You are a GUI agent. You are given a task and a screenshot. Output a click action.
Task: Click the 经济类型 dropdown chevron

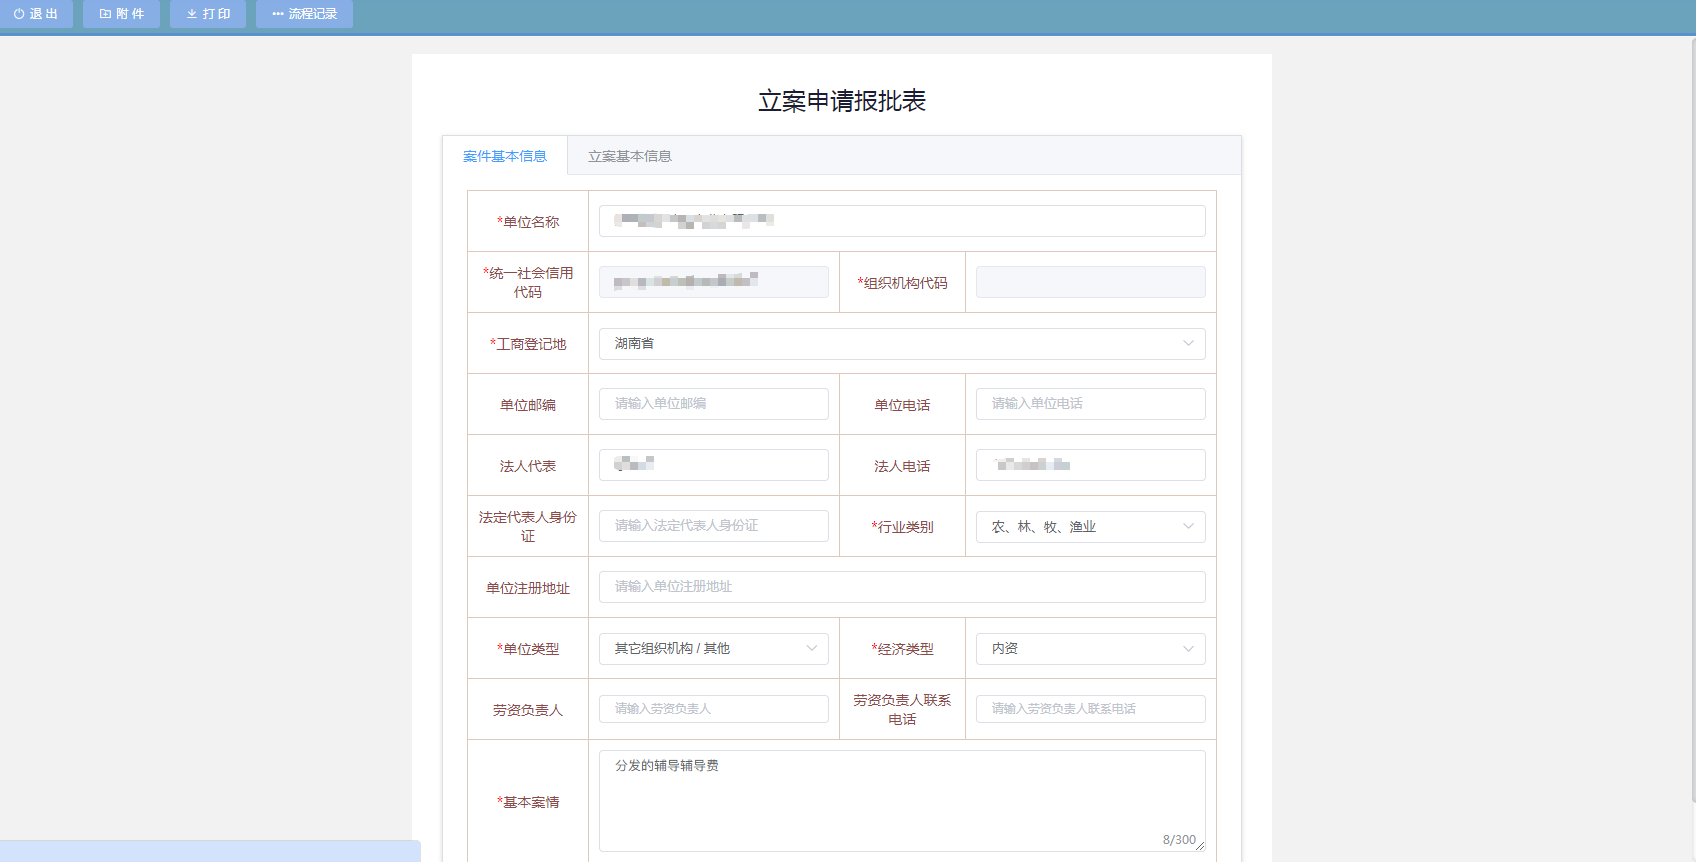1188,649
